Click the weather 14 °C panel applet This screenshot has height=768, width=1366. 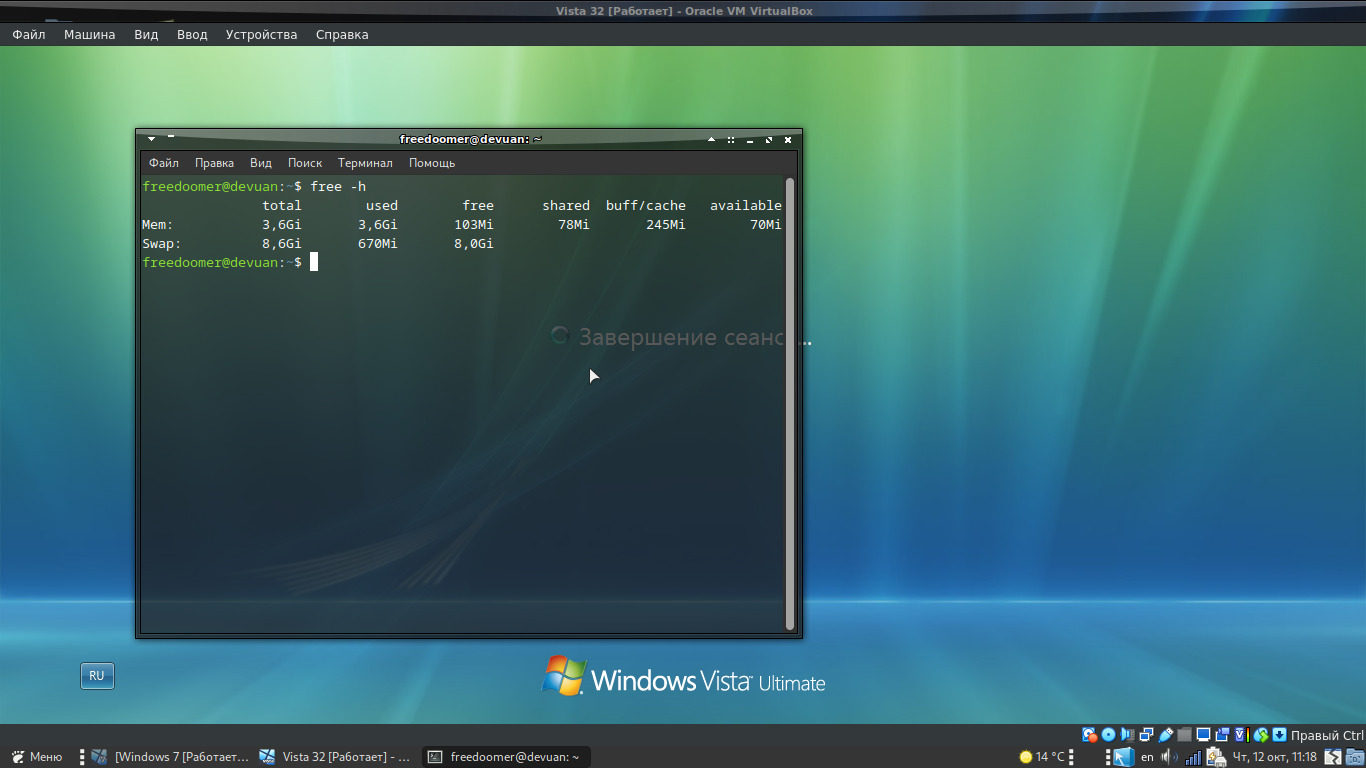(x=1041, y=757)
